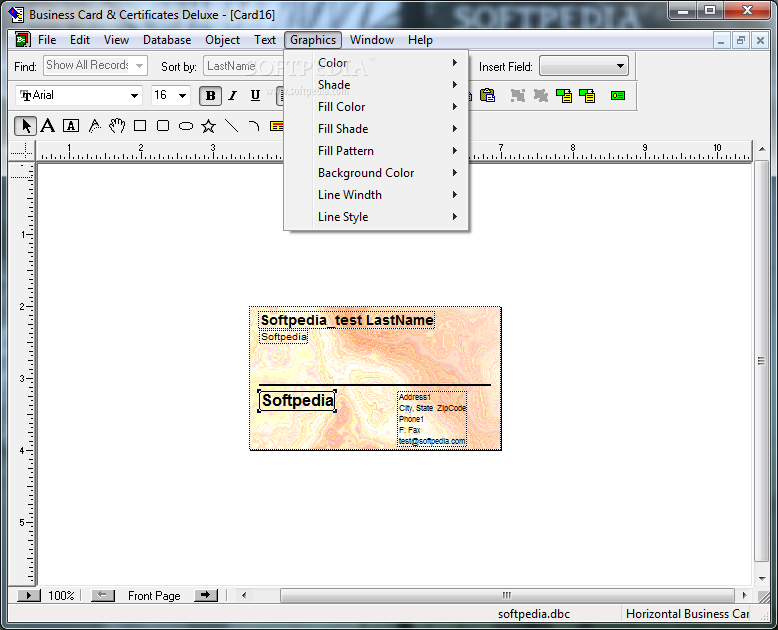The image size is (778, 630).
Task: Open the File menu
Action: point(47,40)
